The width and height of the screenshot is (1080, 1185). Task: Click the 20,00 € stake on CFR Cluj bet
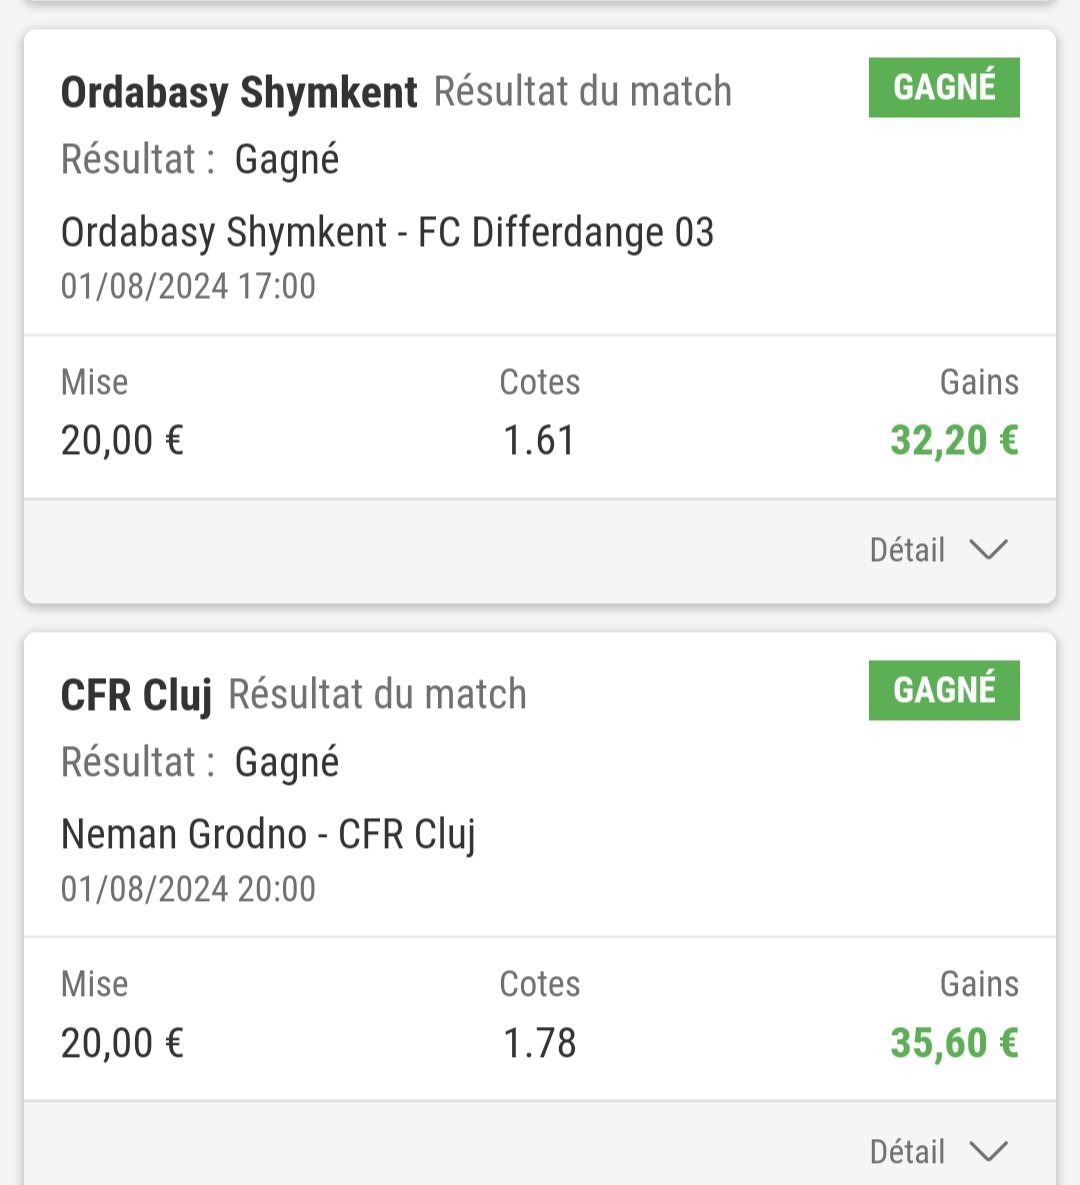click(x=122, y=1043)
